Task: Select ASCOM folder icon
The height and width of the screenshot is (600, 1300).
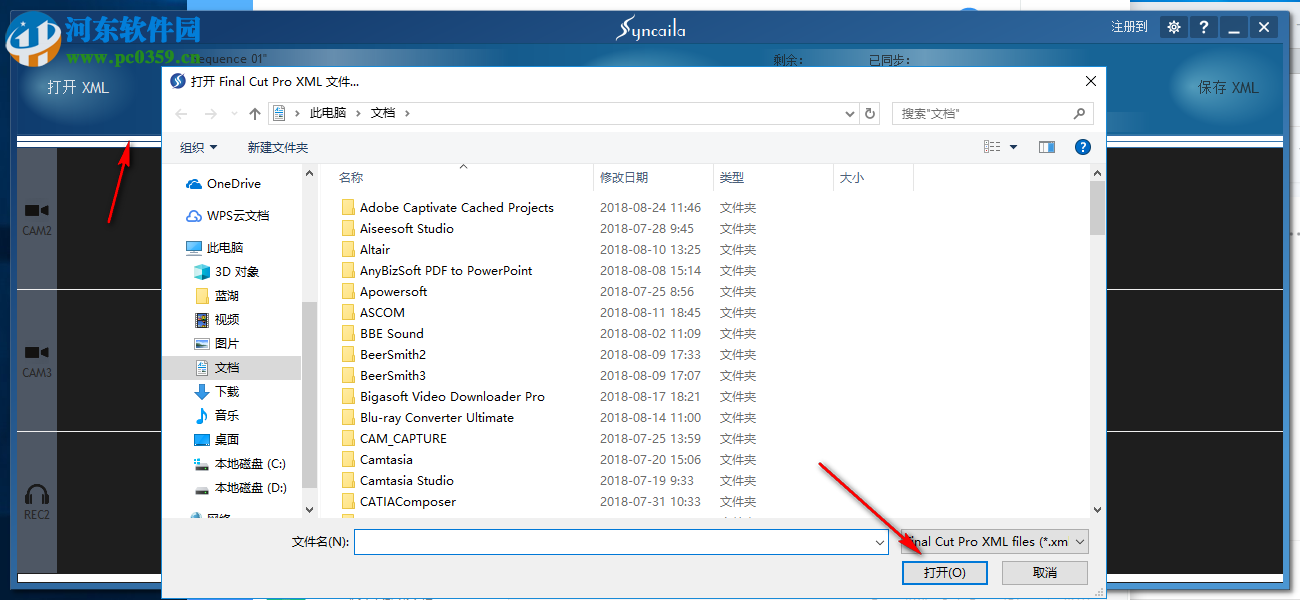Action: [x=348, y=313]
